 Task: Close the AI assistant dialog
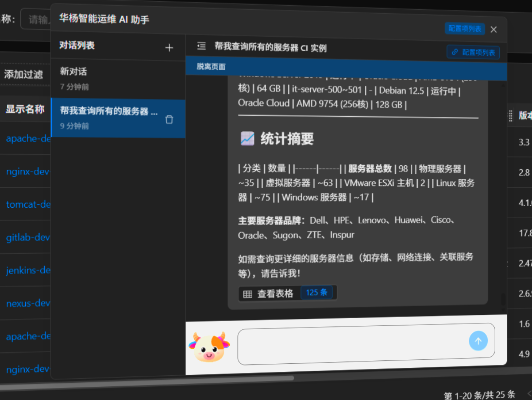(494, 30)
